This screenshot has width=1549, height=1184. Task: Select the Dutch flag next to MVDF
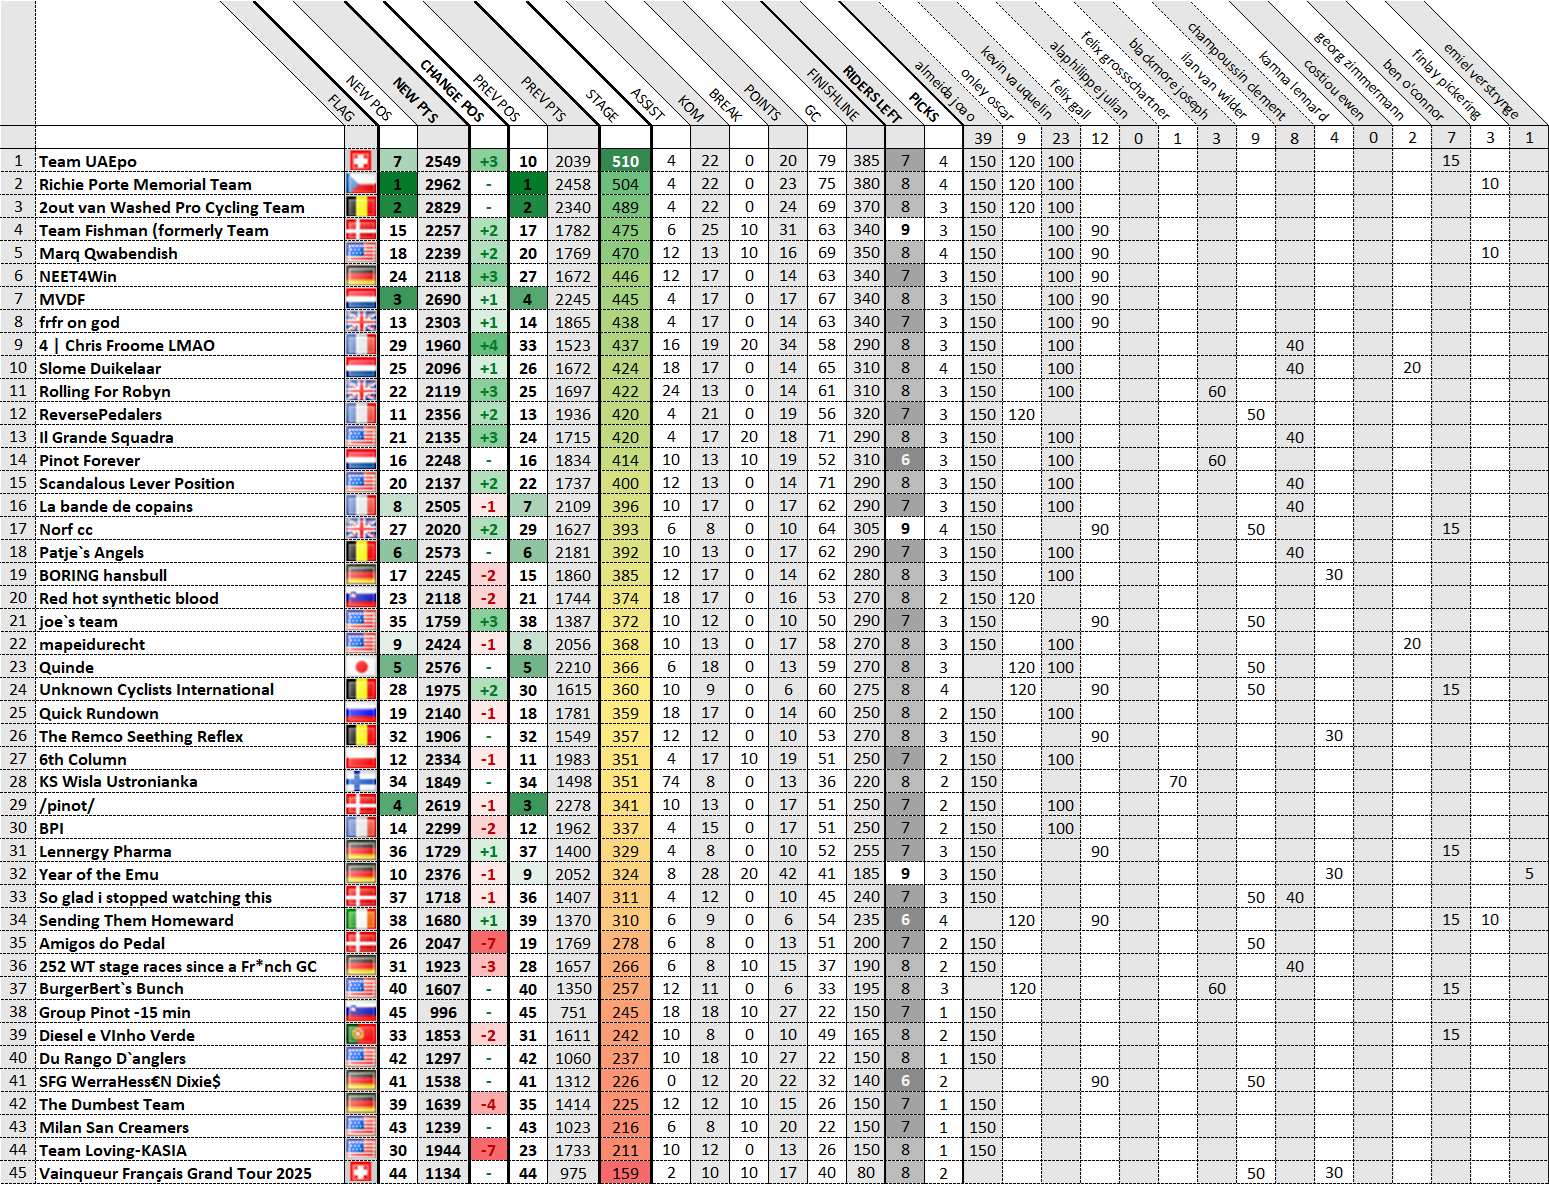click(361, 299)
